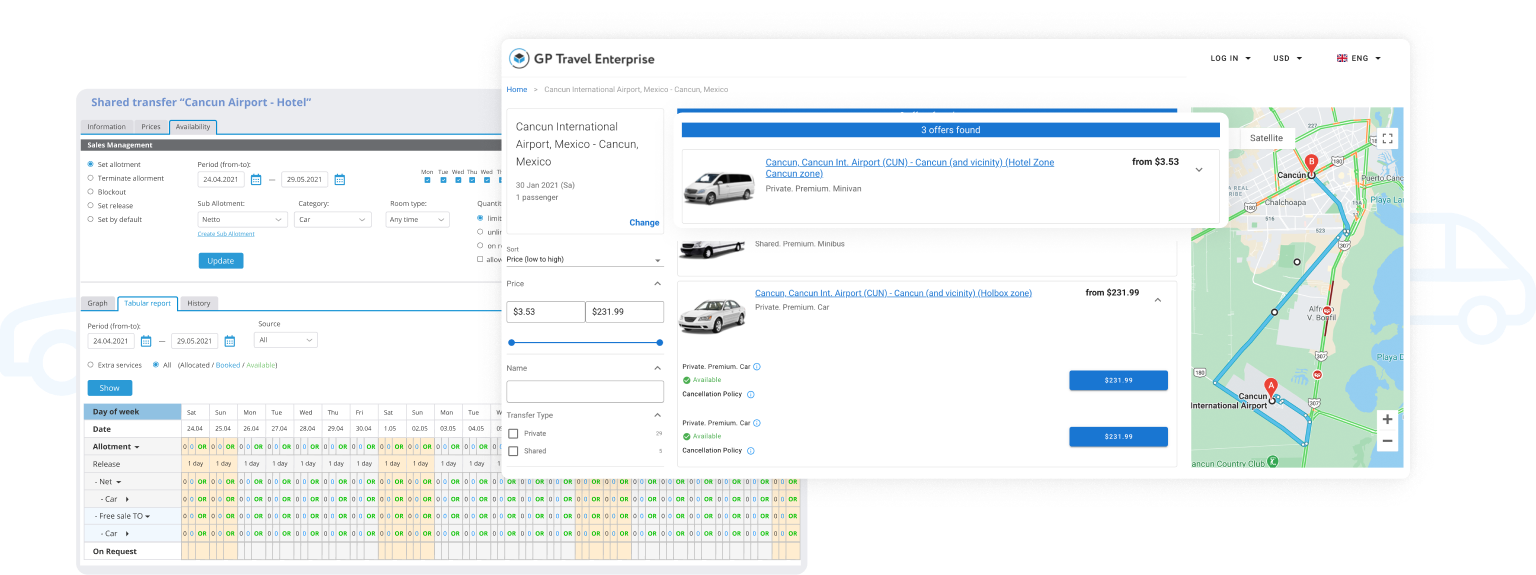Click the maximum price slider handle
Image resolution: width=1536 pixels, height=575 pixels.
click(660, 342)
